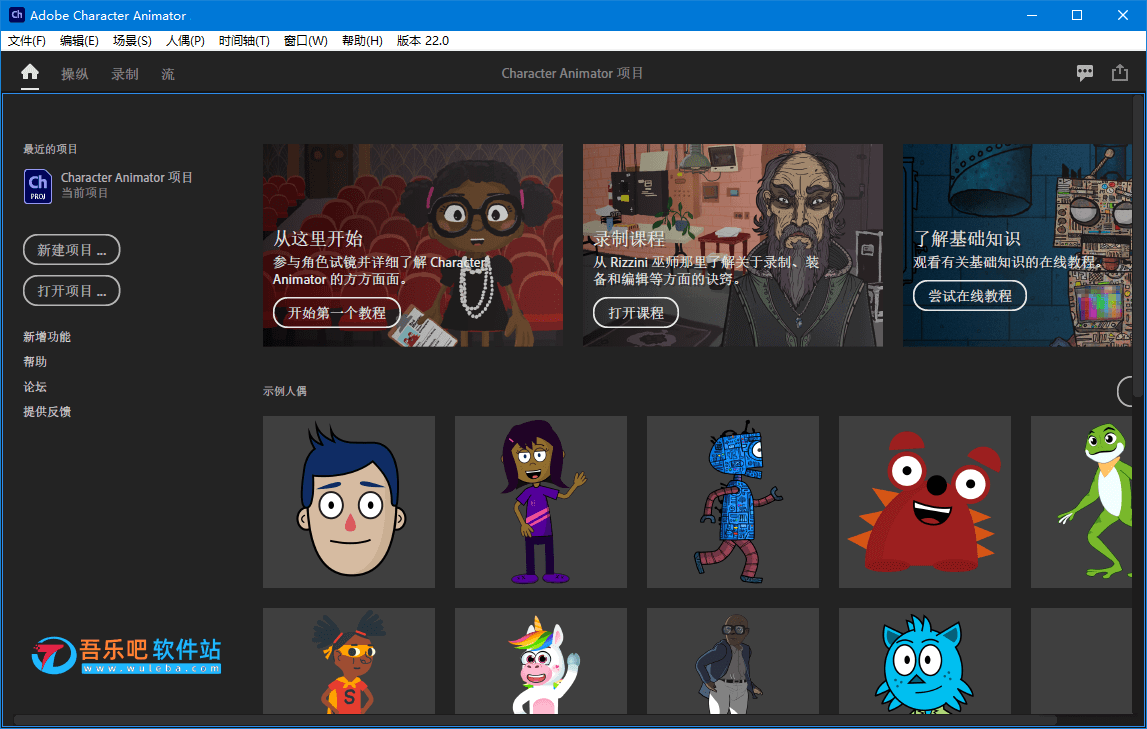Close the Character Animator window
Image resolution: width=1147 pixels, height=729 pixels.
pyautogui.click(x=1123, y=15)
